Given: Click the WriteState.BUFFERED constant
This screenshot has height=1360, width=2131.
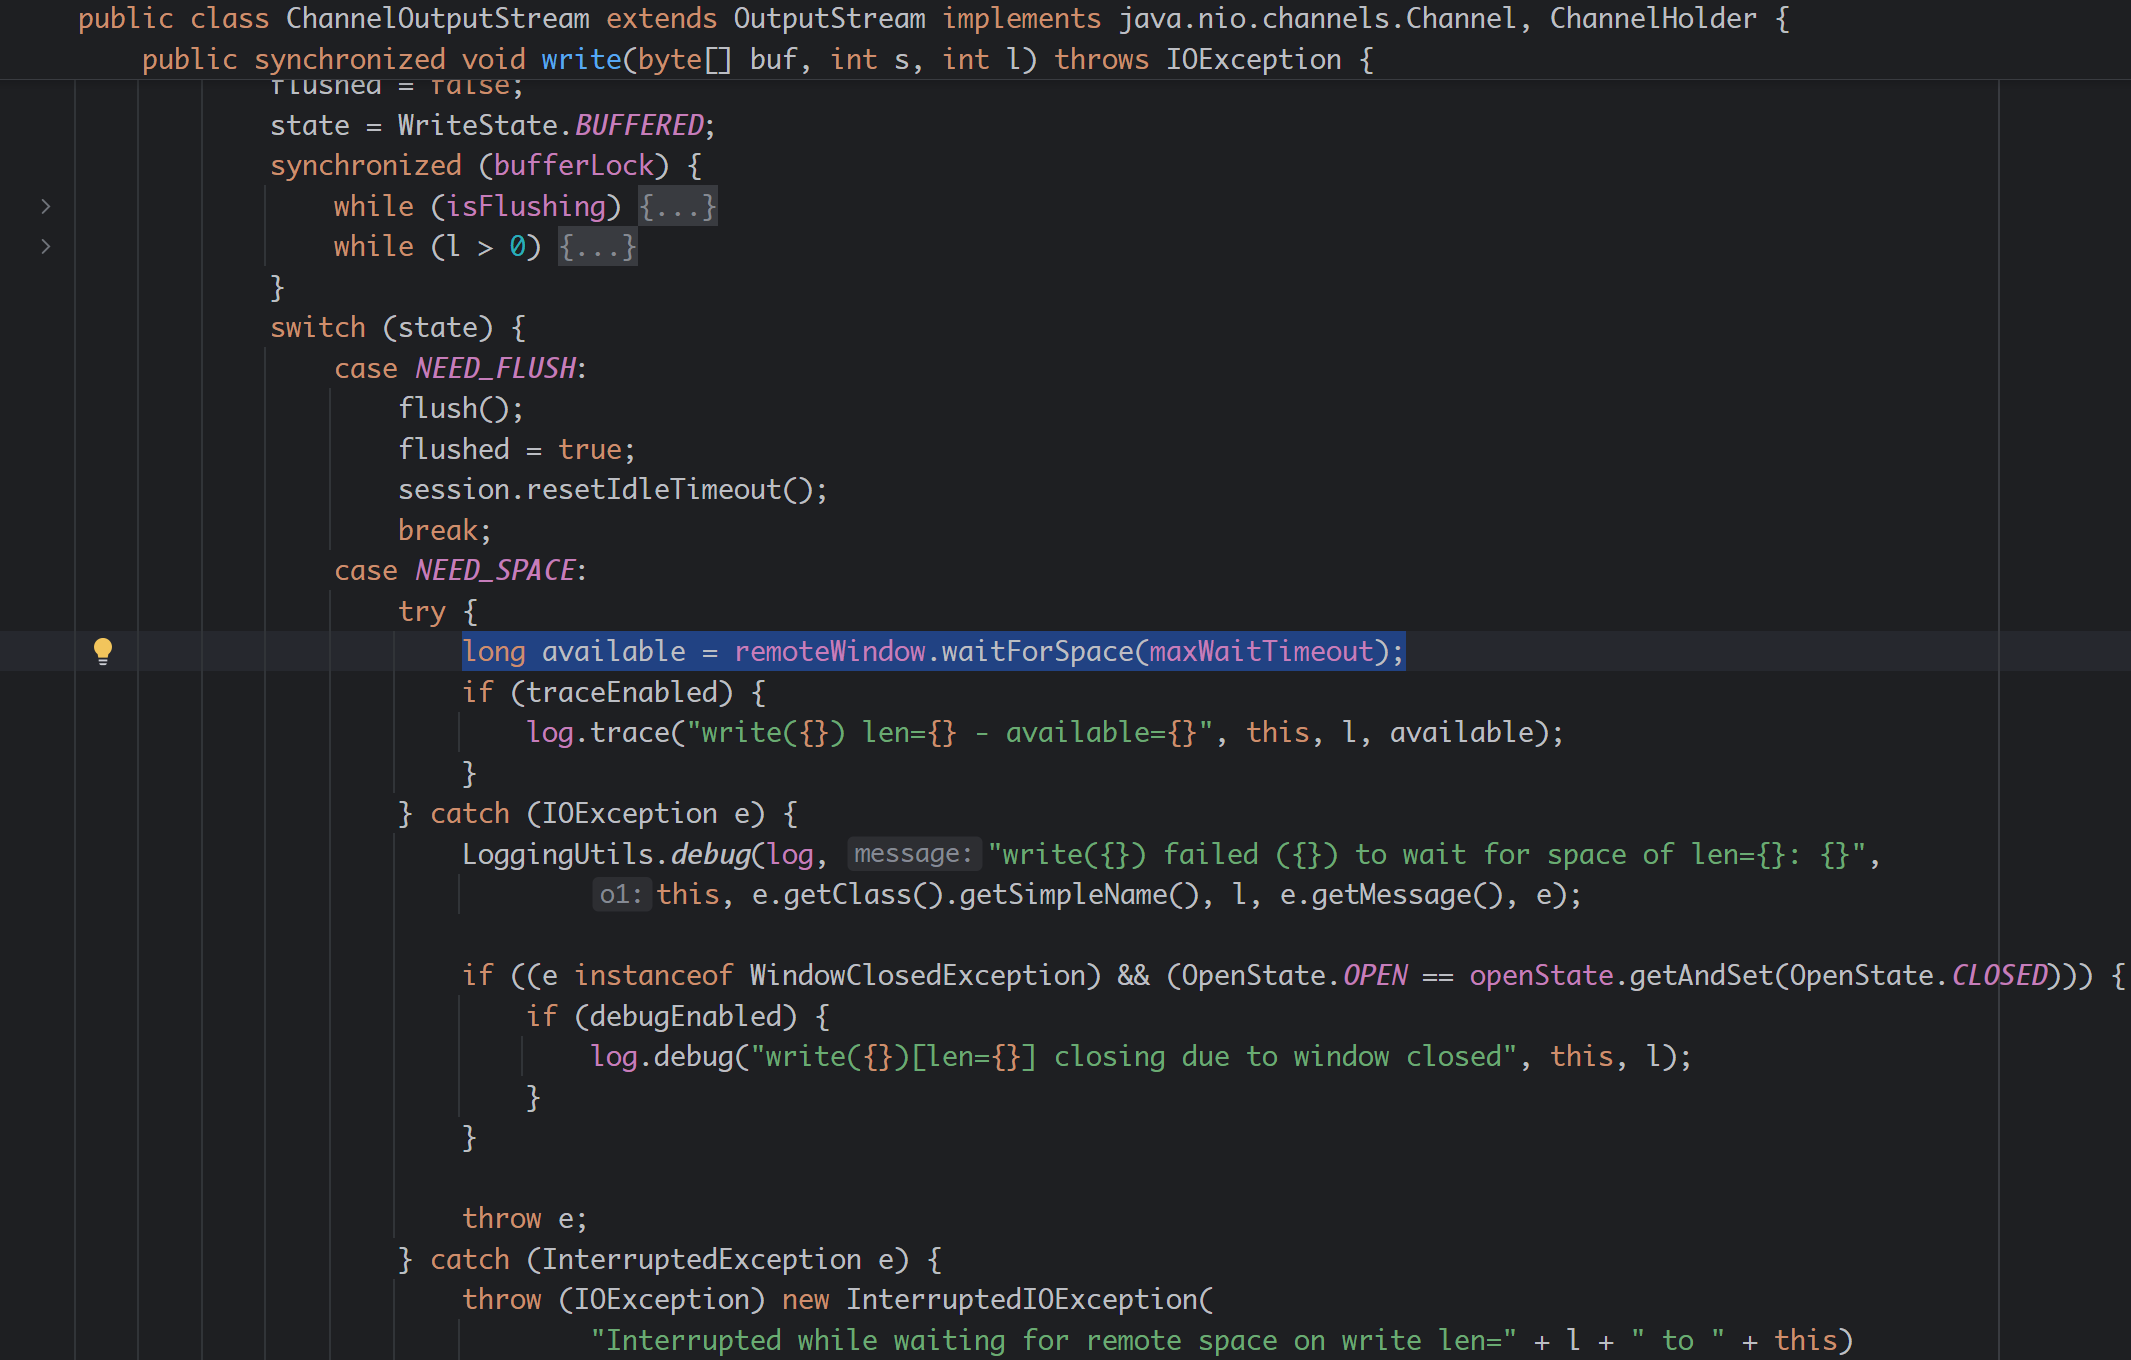Looking at the screenshot, I should [640, 125].
